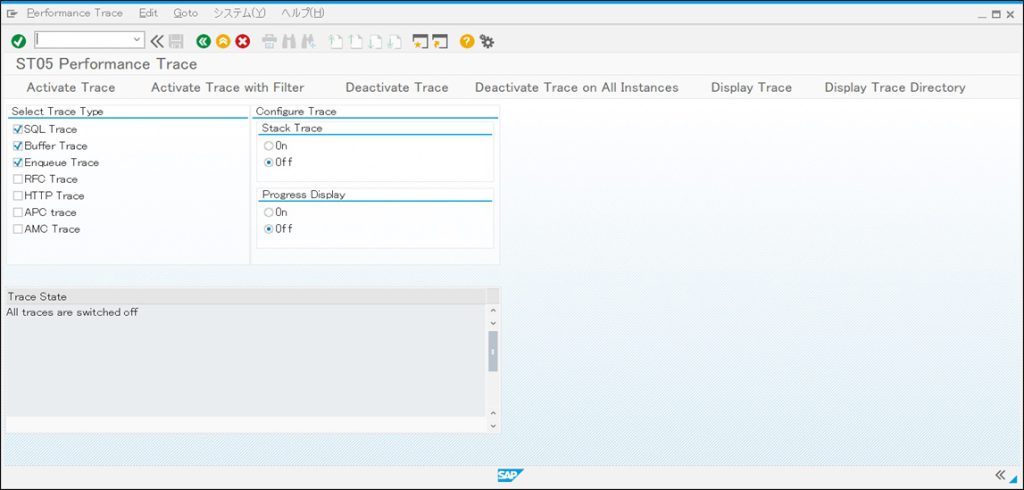Uncheck the SQL Trace checkbox
The height and width of the screenshot is (490, 1024).
coord(18,129)
